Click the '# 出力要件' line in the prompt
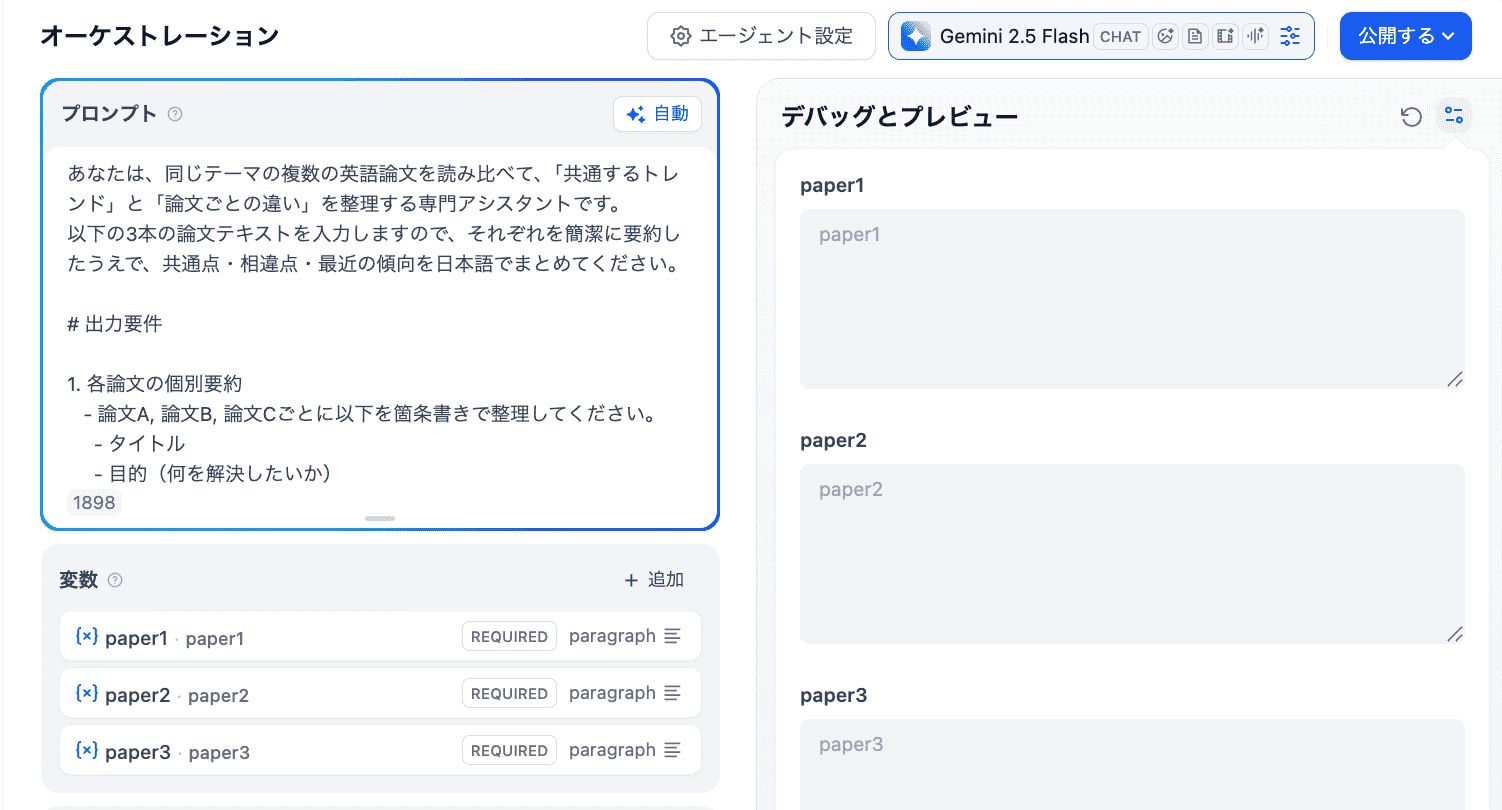This screenshot has height=810, width=1502. click(115, 324)
